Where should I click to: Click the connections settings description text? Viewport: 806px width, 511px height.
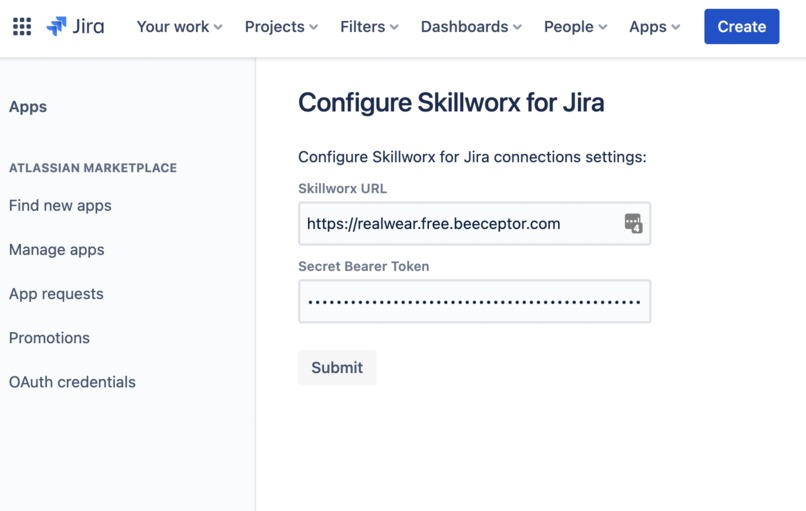[x=472, y=157]
